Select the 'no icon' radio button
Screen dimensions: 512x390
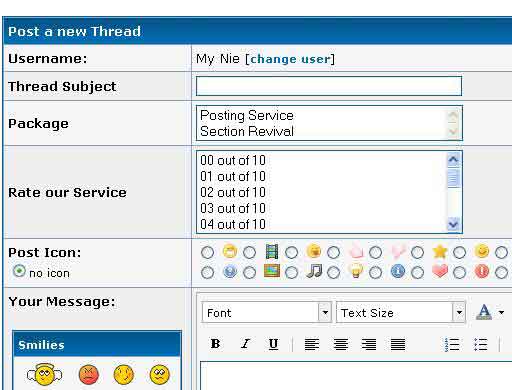[19, 271]
